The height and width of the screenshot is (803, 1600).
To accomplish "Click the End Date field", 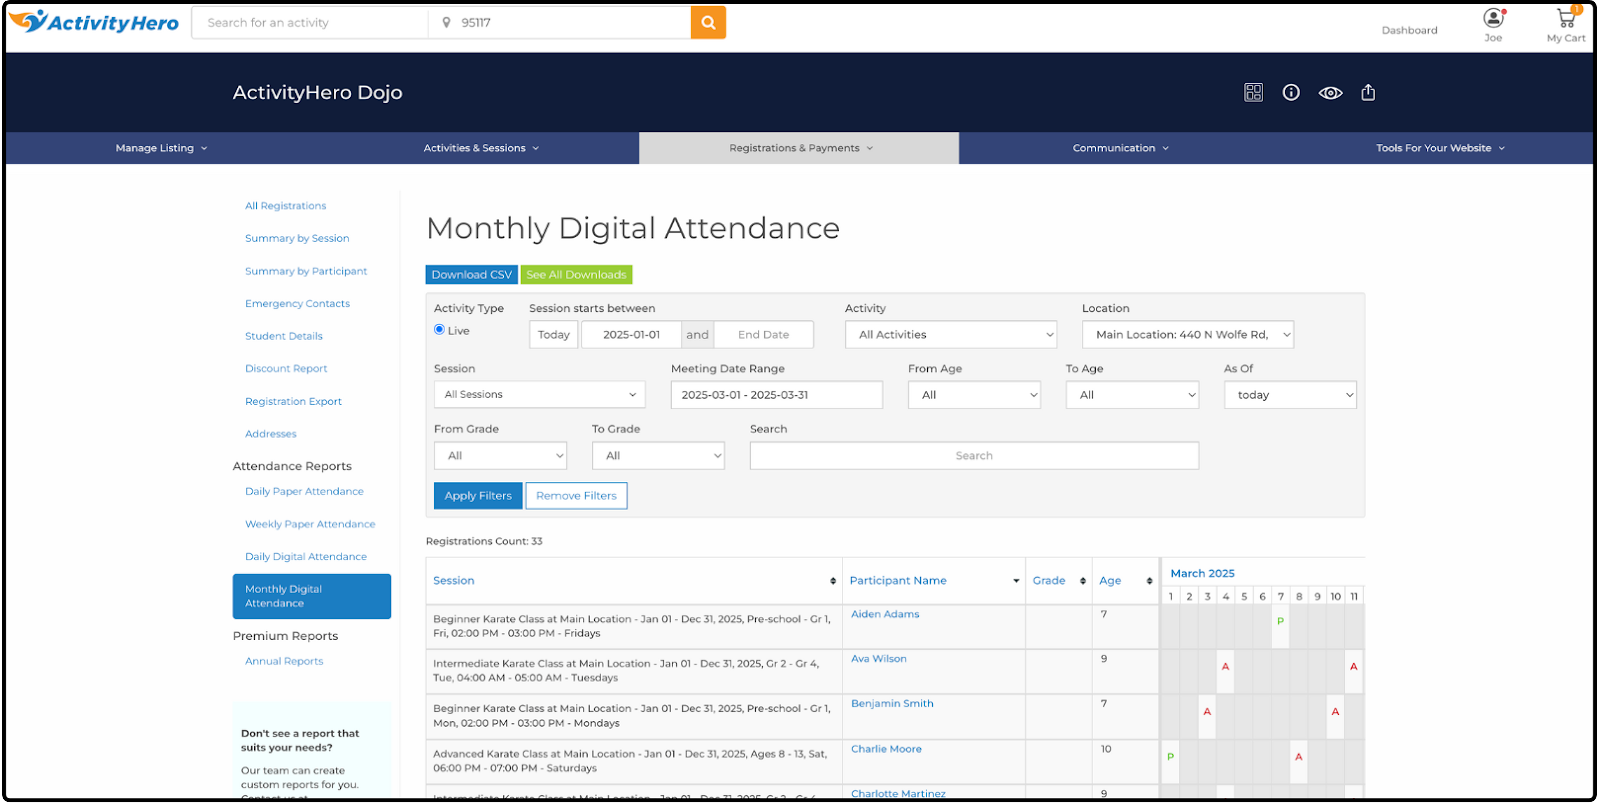I will point(763,335).
